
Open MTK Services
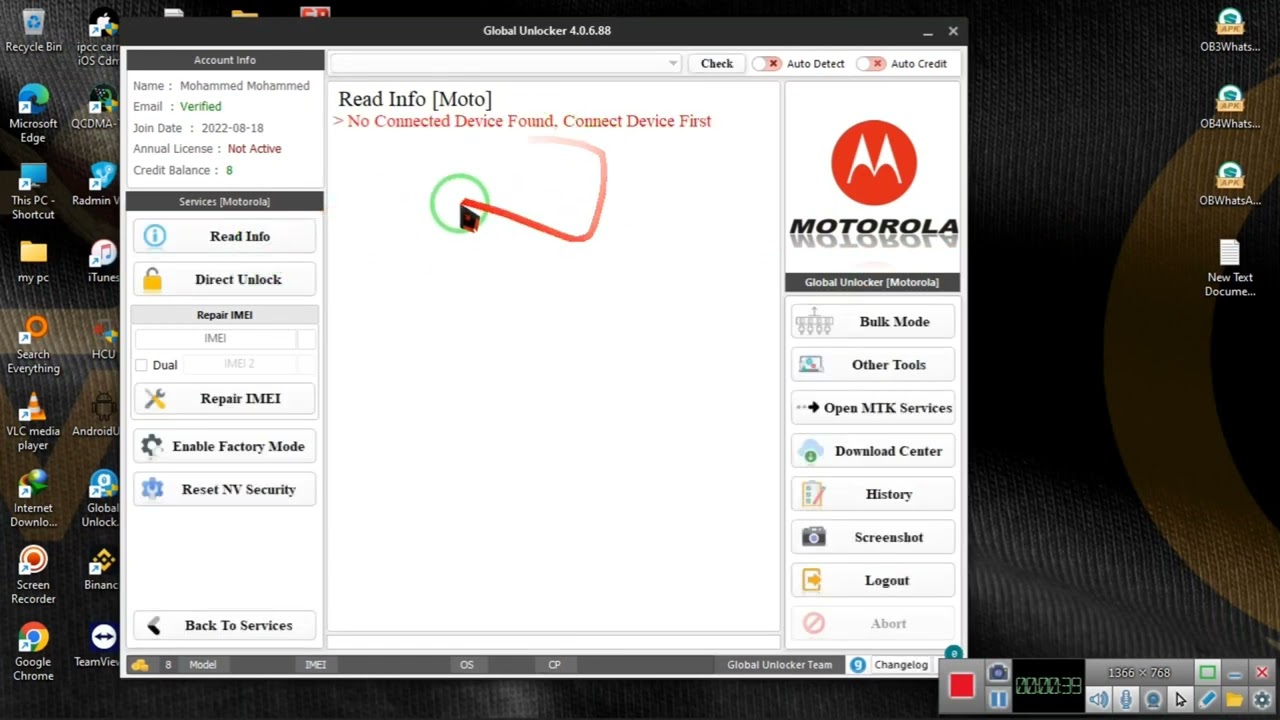[x=873, y=408]
